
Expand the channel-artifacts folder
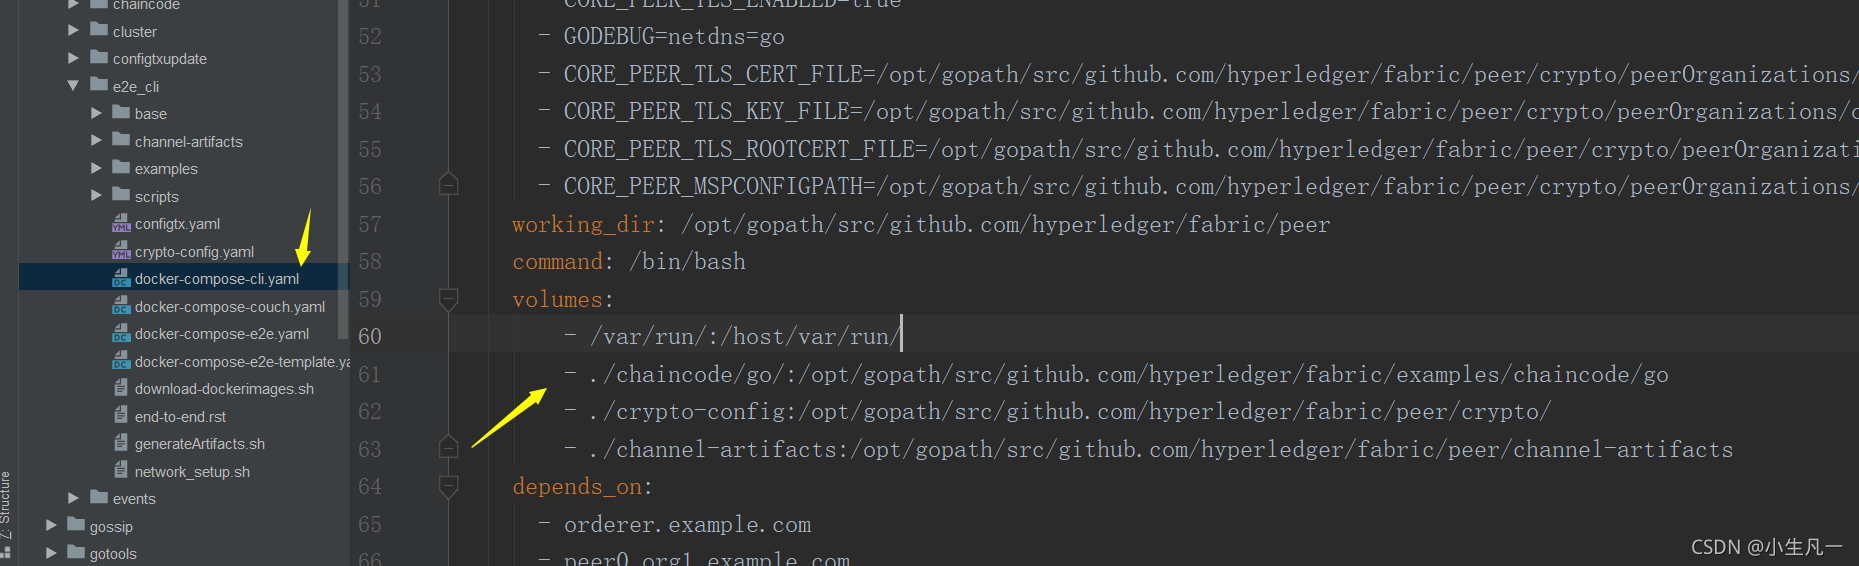pyautogui.click(x=96, y=141)
